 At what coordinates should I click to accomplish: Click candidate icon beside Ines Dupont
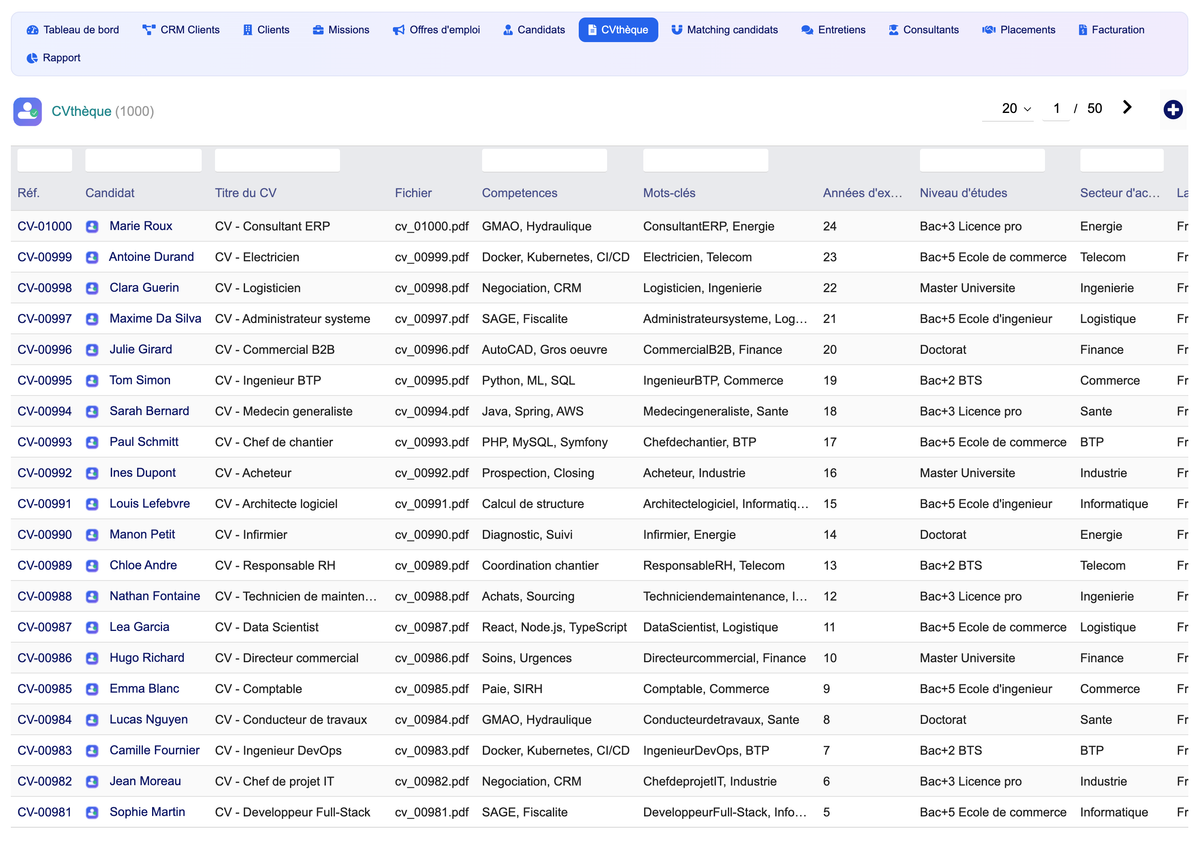pos(92,473)
